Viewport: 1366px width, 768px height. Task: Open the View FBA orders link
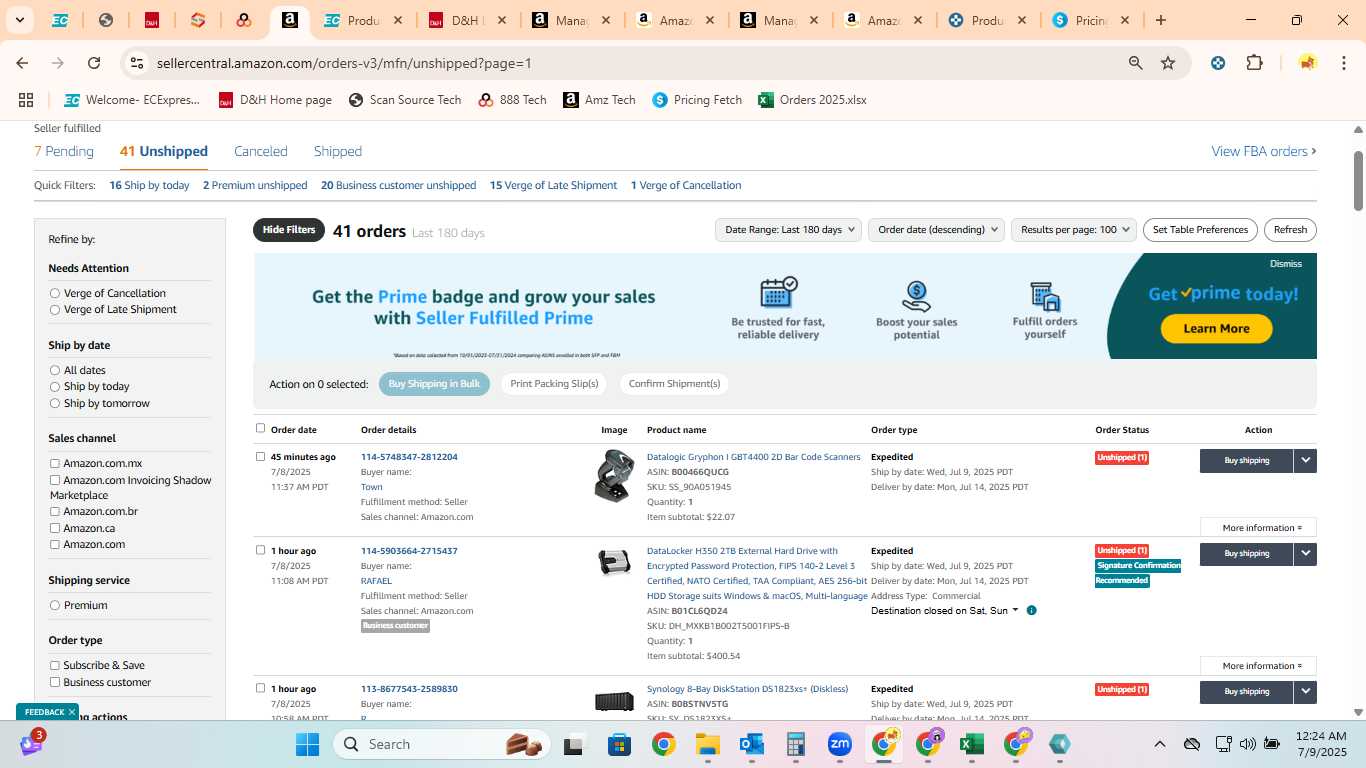click(1264, 151)
